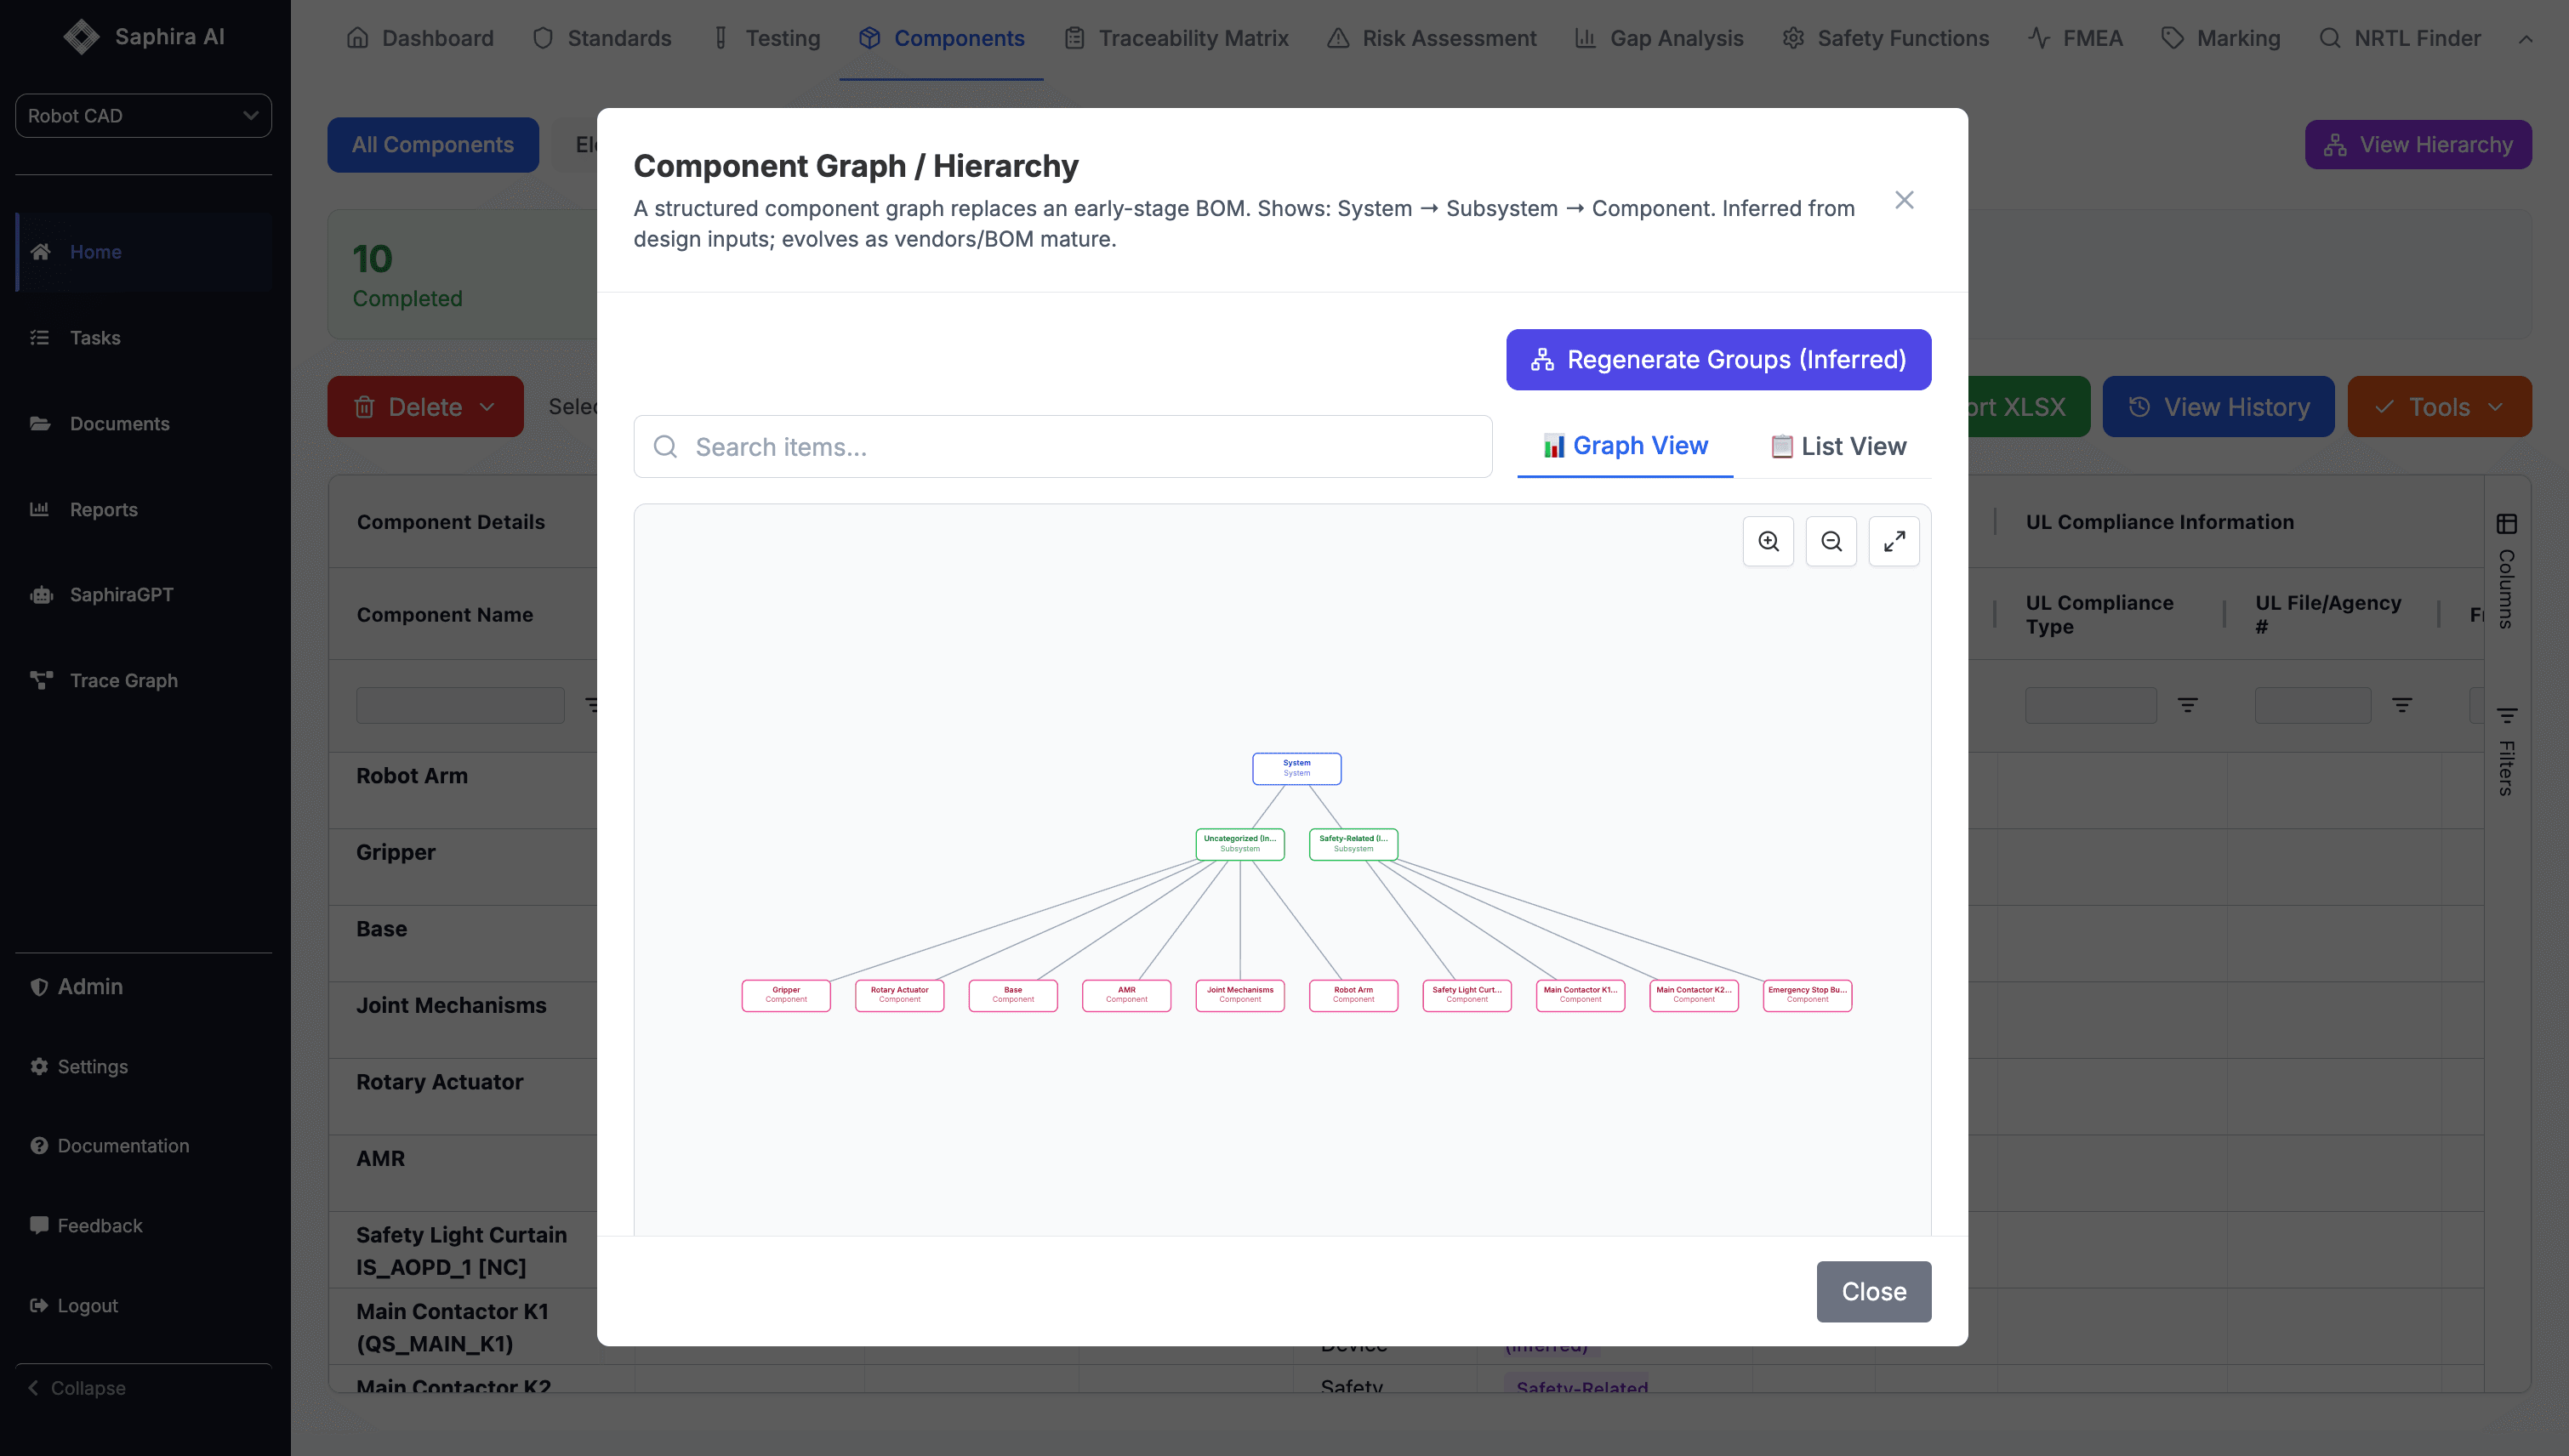The image size is (2569, 1456).
Task: Expand the graph to fullscreen
Action: 1894,541
